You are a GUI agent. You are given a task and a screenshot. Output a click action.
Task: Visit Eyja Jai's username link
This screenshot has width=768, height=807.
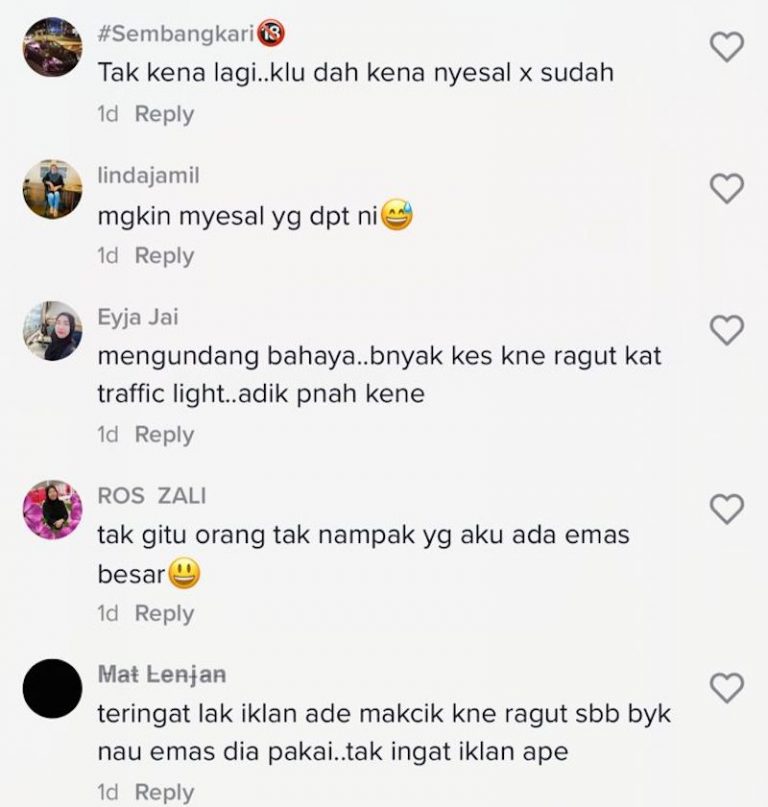138,317
